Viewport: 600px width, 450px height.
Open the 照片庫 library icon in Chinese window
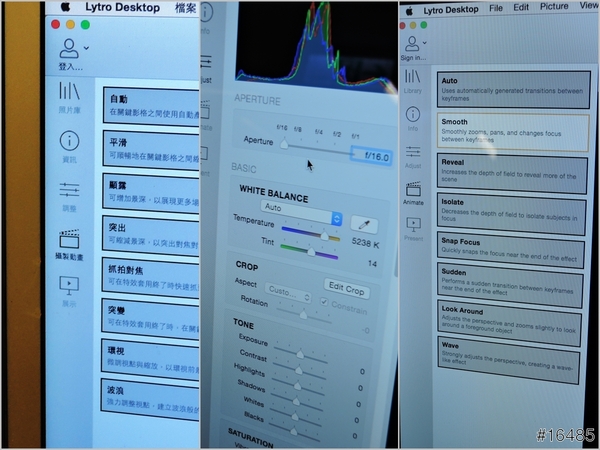click(69, 91)
